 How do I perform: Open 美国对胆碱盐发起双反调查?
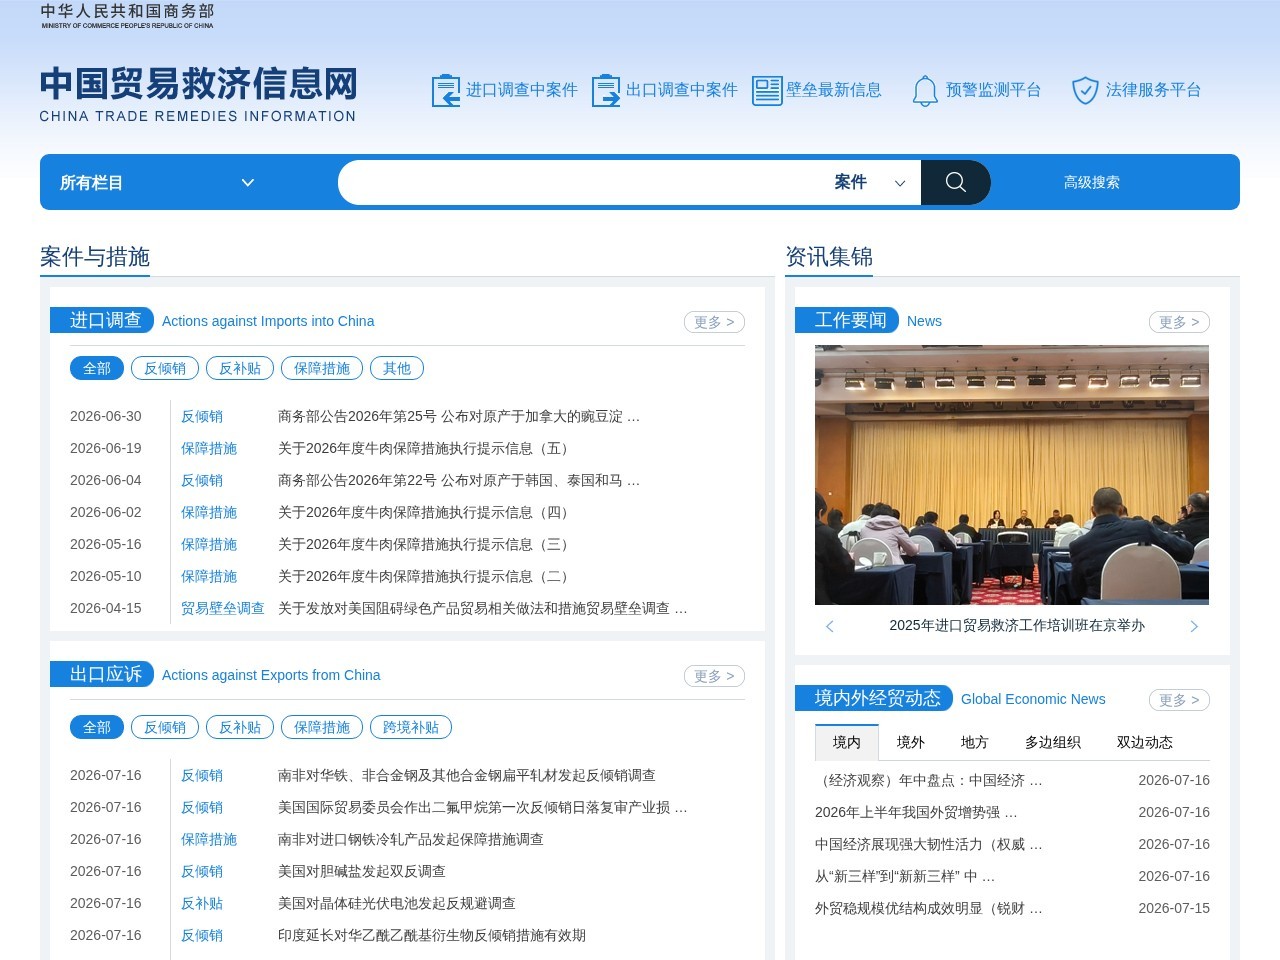tap(362, 871)
